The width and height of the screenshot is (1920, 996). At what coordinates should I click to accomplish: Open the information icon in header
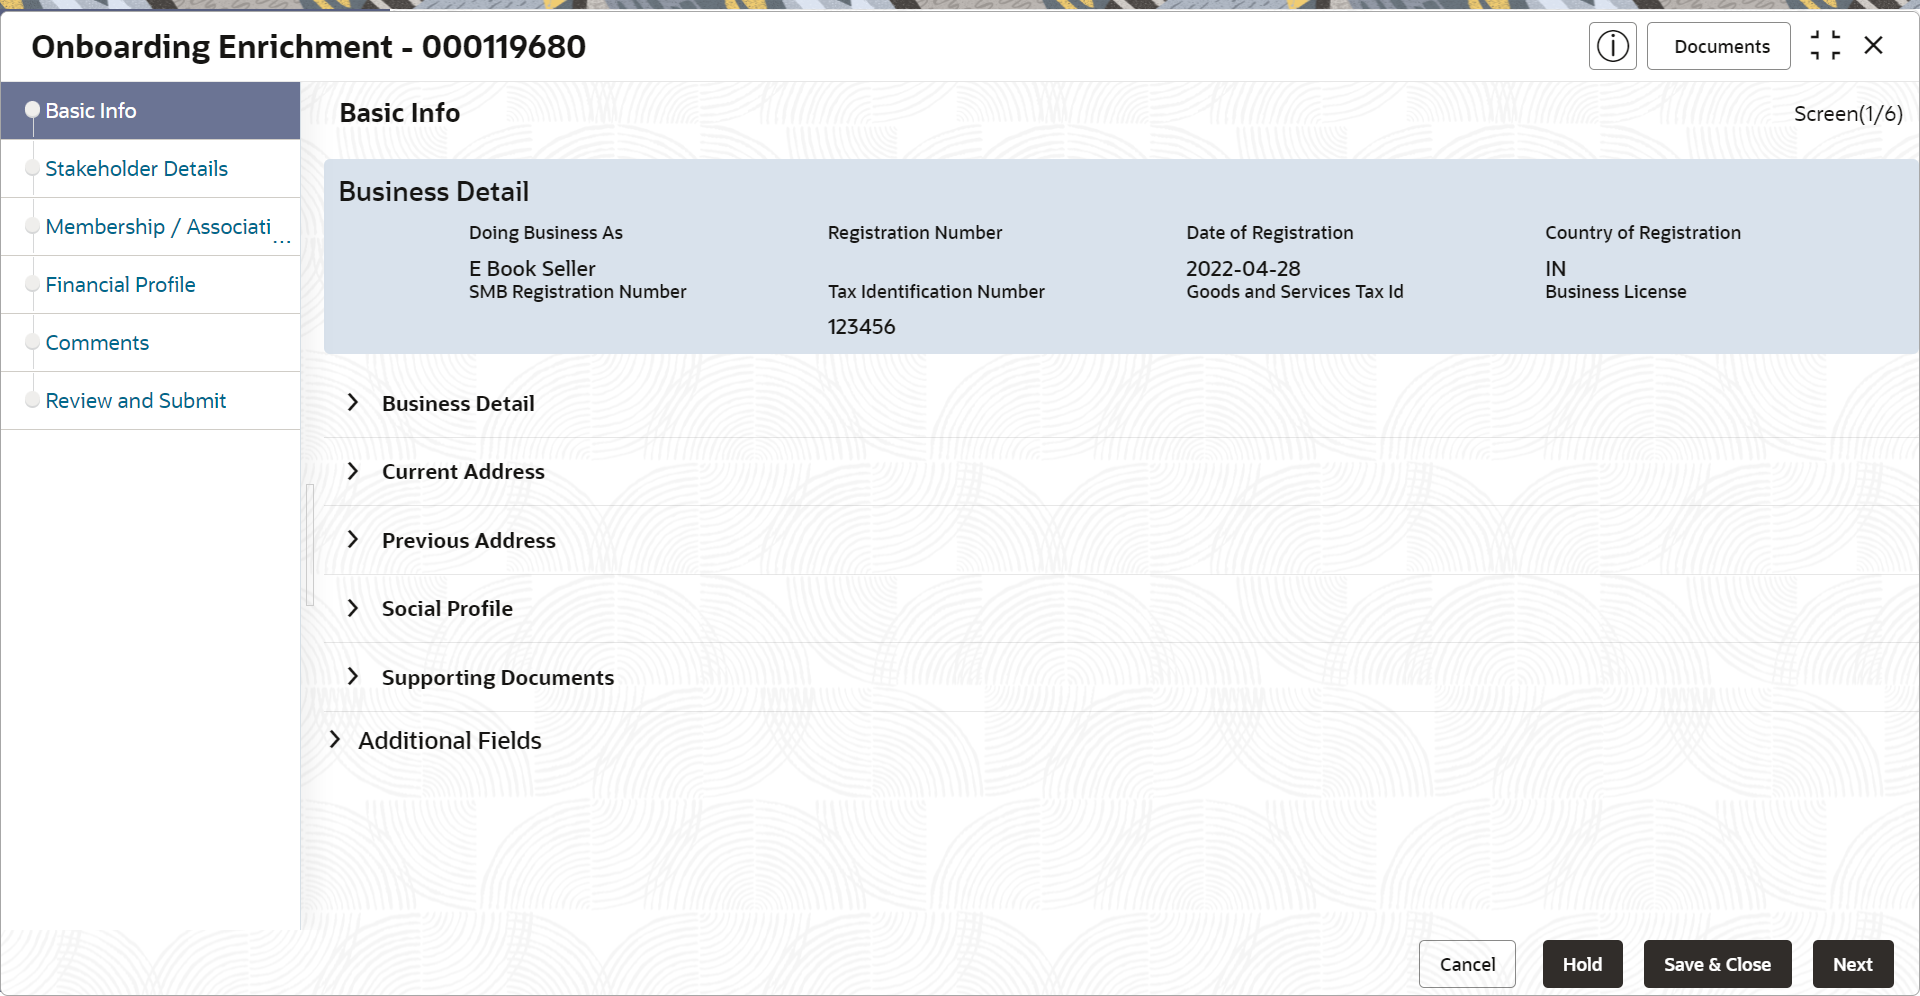[x=1612, y=46]
